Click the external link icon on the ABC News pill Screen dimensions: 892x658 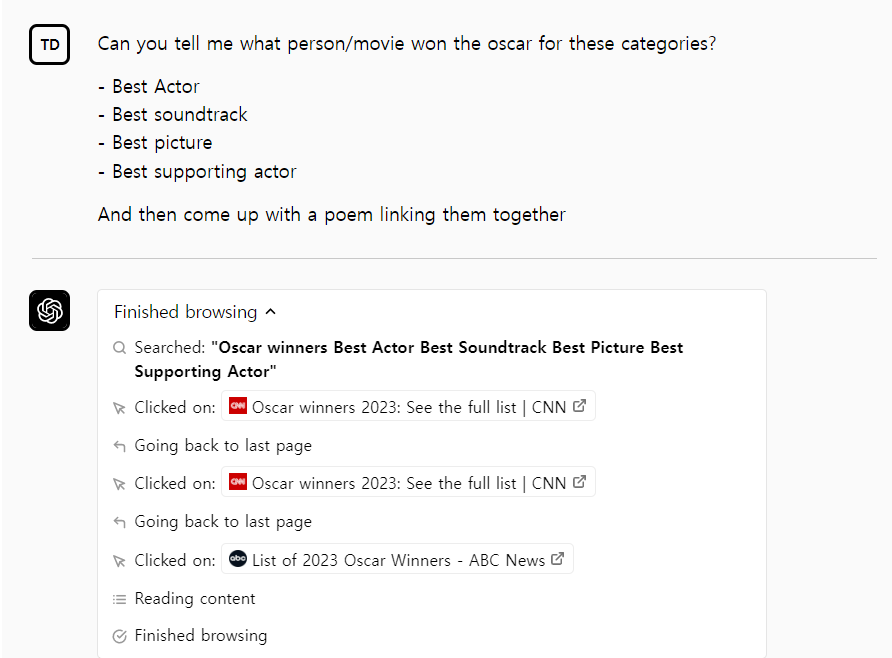[x=557, y=559]
